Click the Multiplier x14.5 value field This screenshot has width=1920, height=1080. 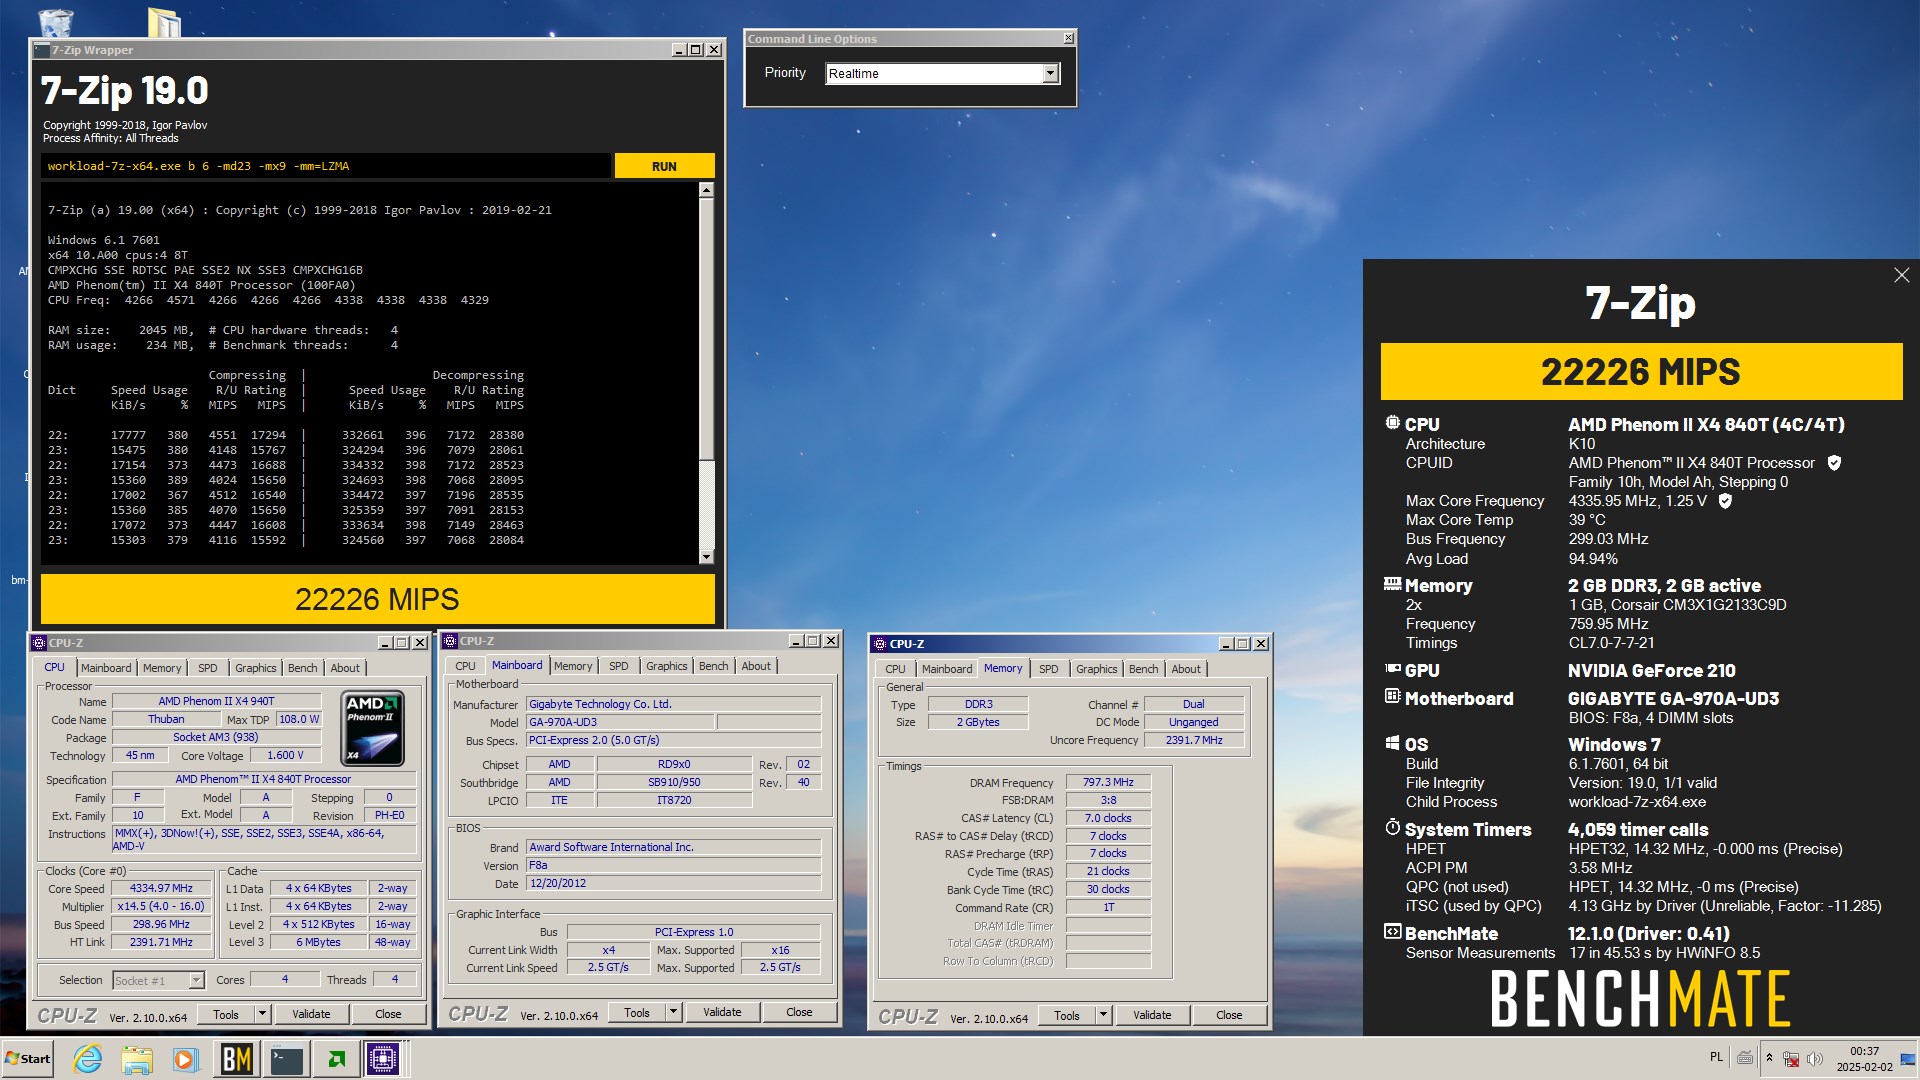pos(162,906)
